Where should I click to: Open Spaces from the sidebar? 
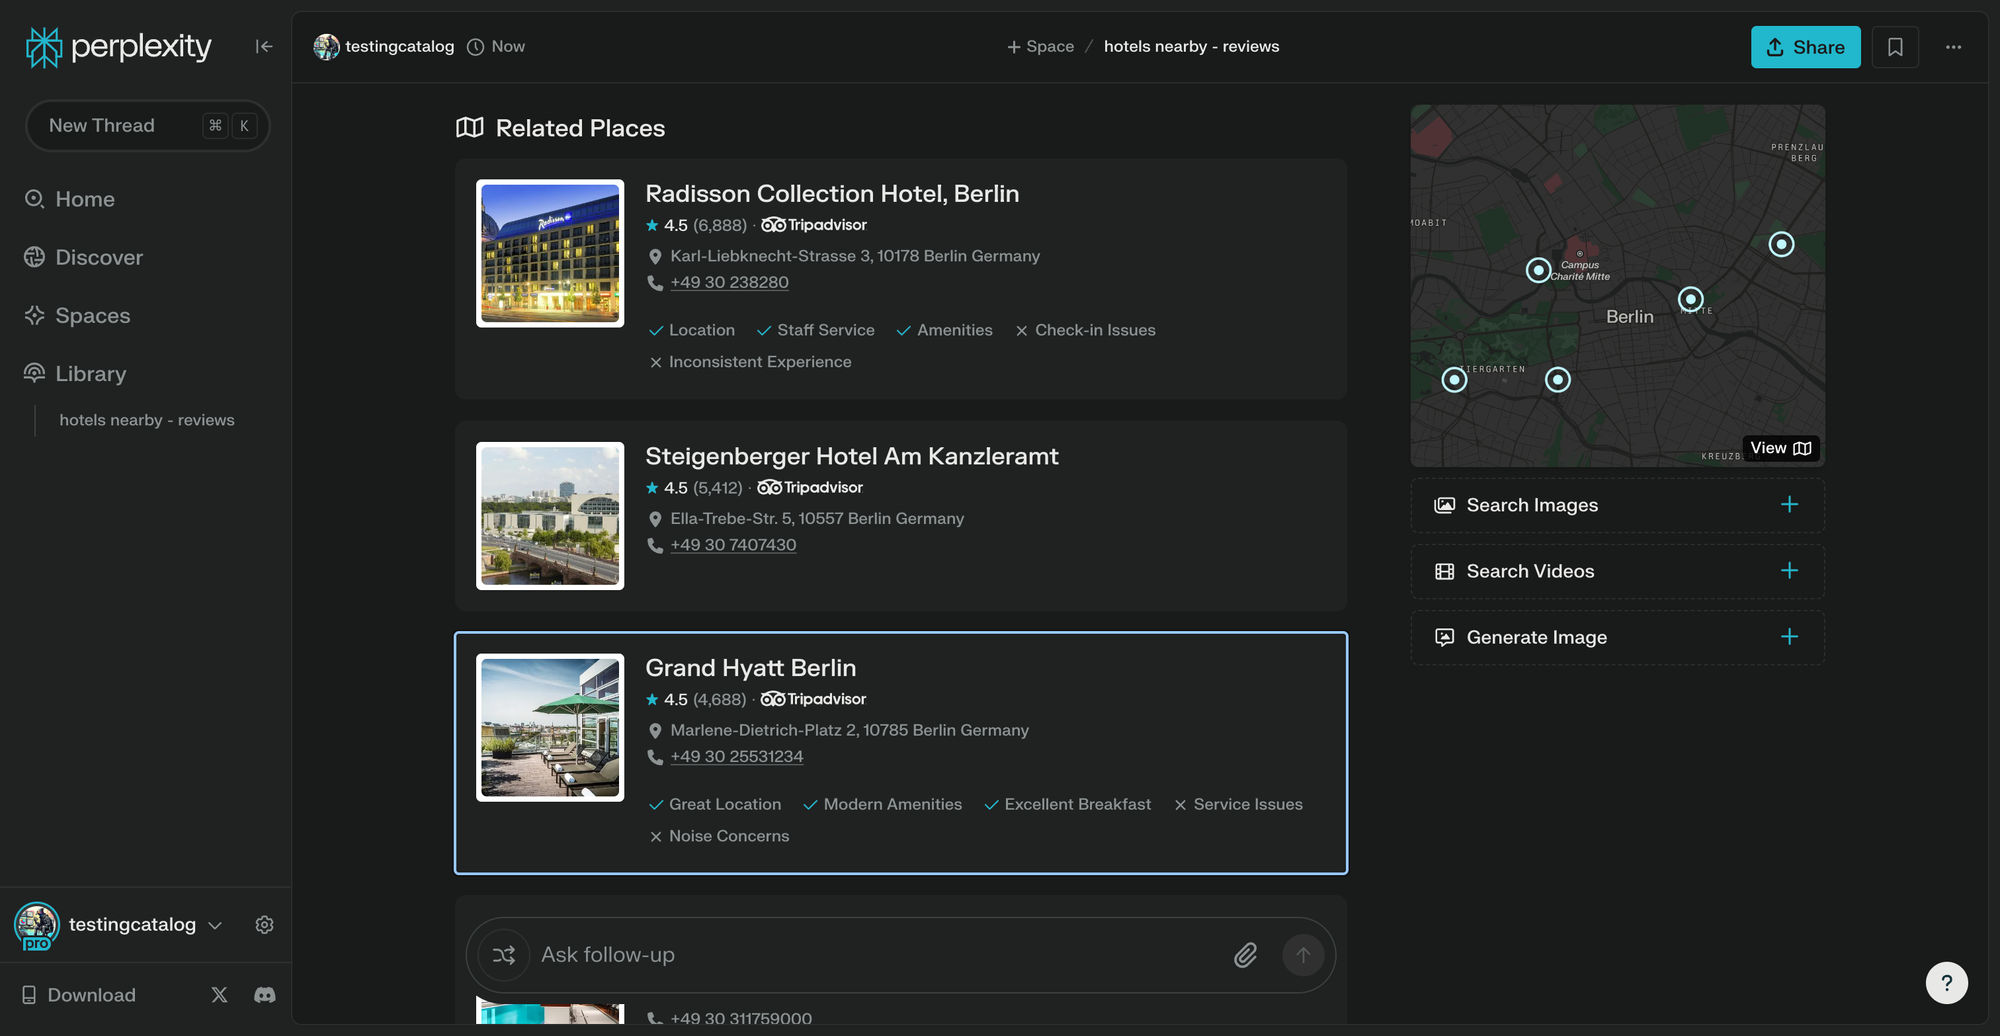tap(78, 315)
